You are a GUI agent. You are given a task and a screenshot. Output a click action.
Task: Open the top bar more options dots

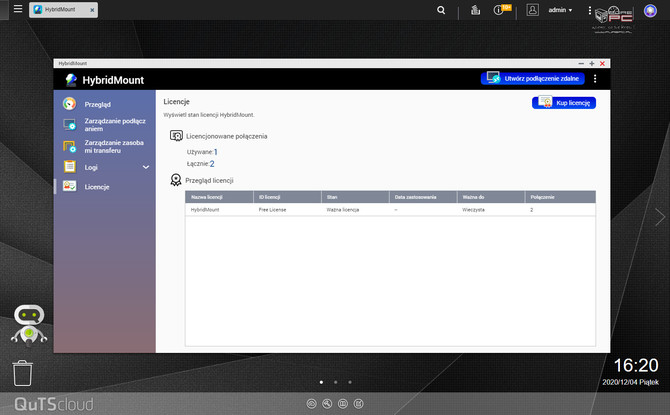click(x=590, y=10)
